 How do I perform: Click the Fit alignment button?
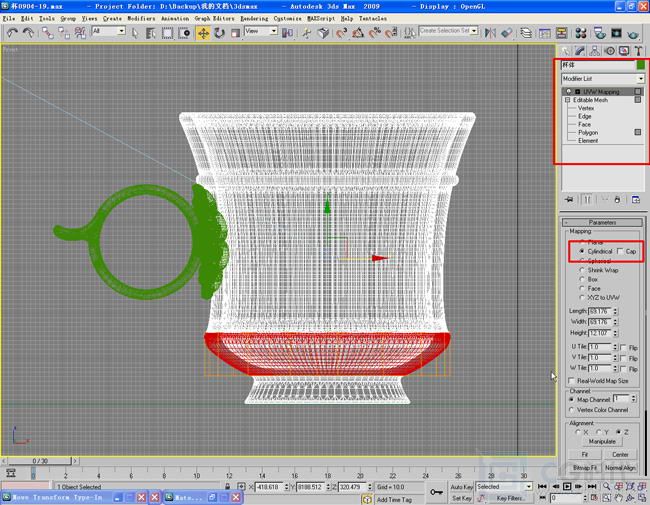585,454
